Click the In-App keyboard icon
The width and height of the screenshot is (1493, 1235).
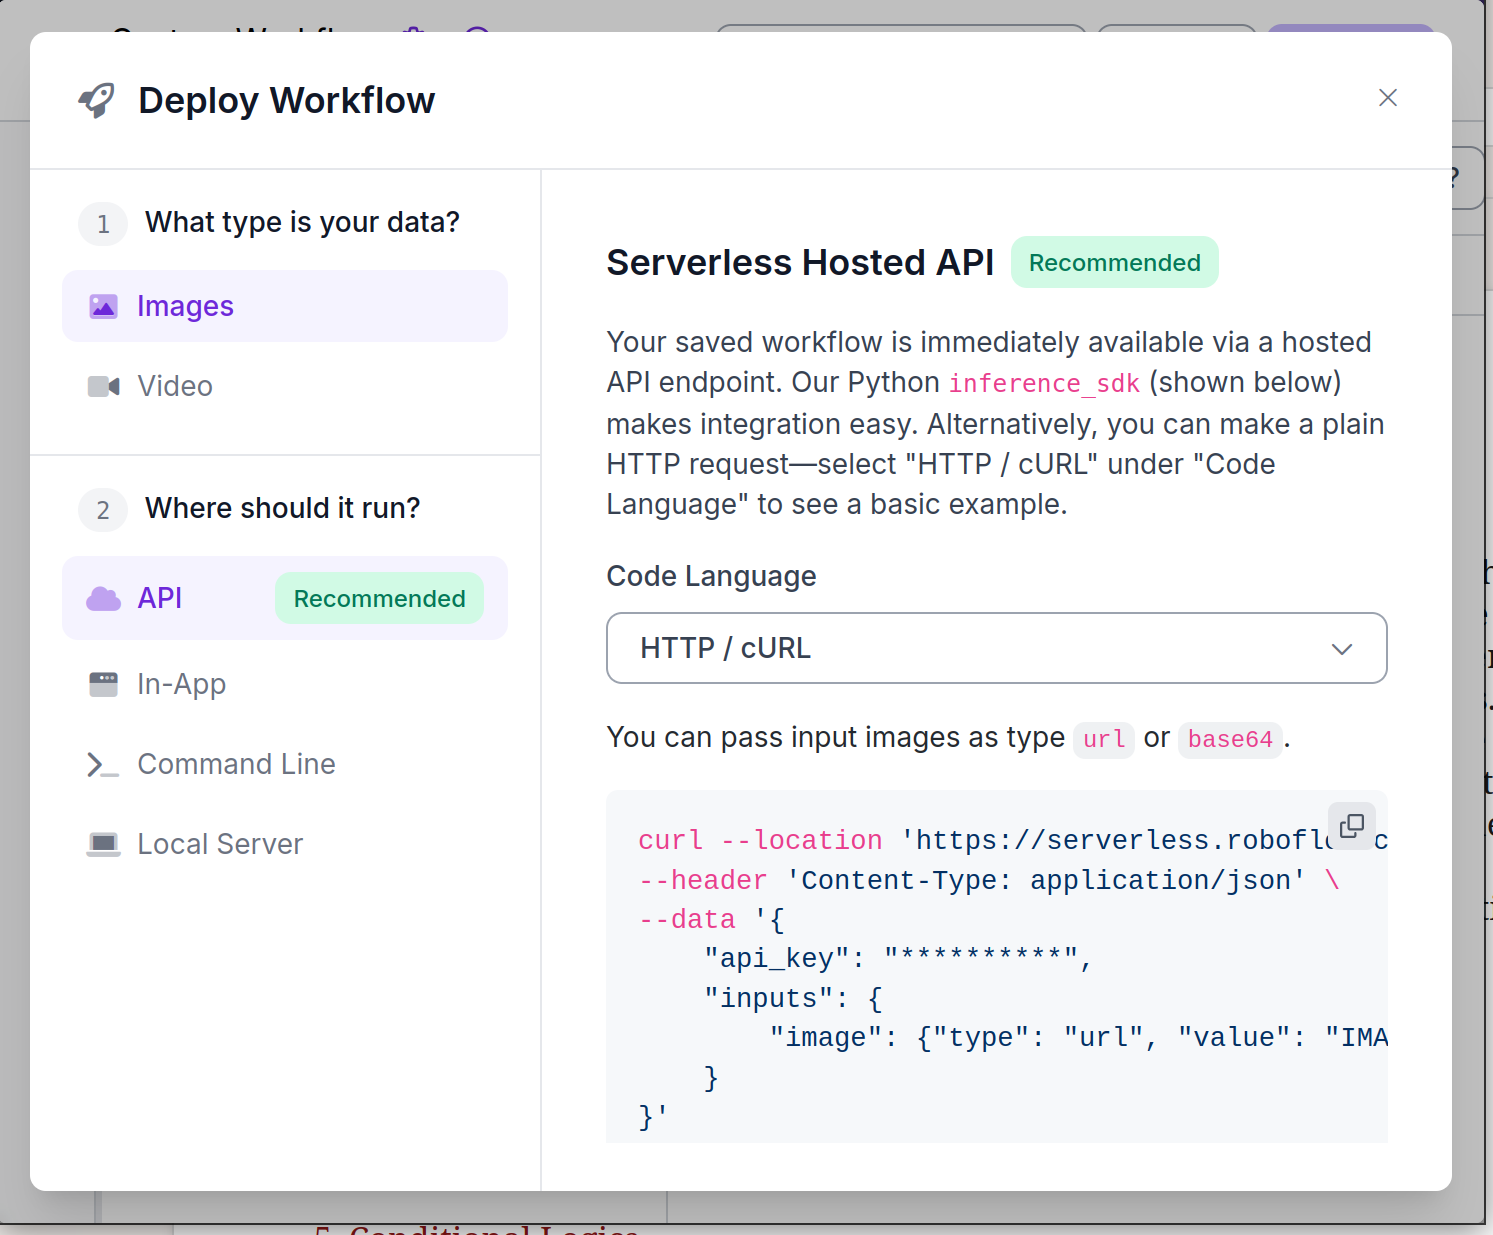coord(103,684)
